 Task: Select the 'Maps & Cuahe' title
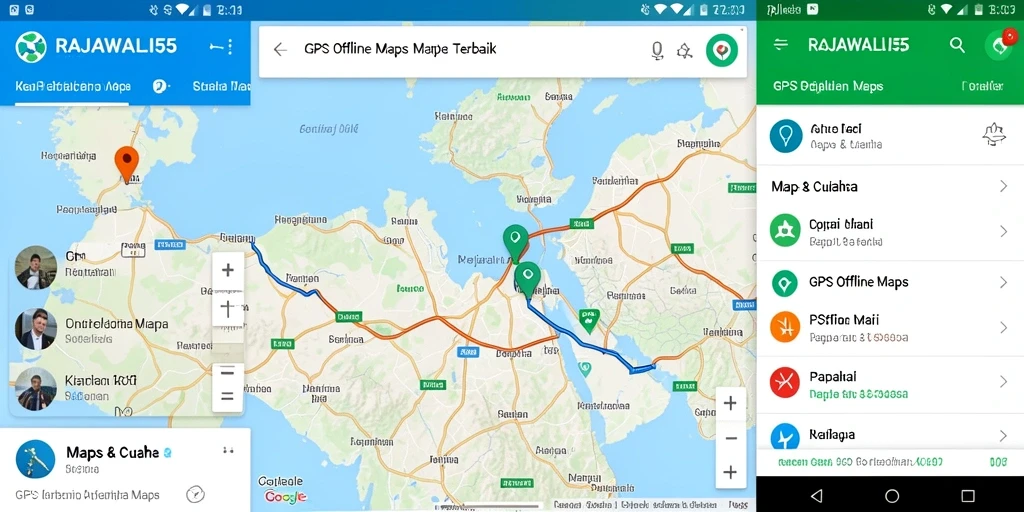coord(112,452)
